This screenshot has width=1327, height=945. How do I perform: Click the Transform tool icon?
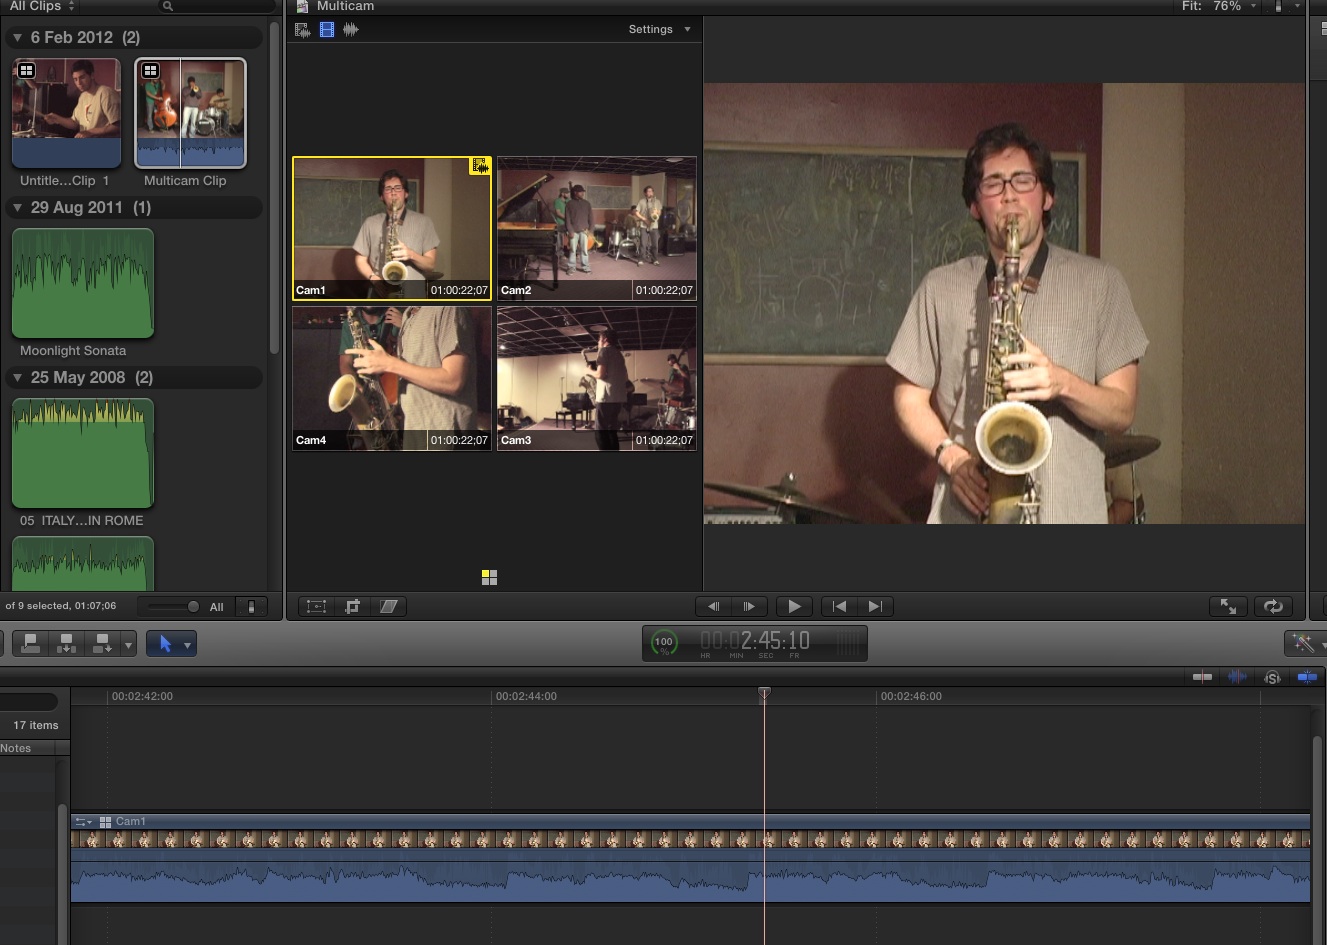[316, 606]
